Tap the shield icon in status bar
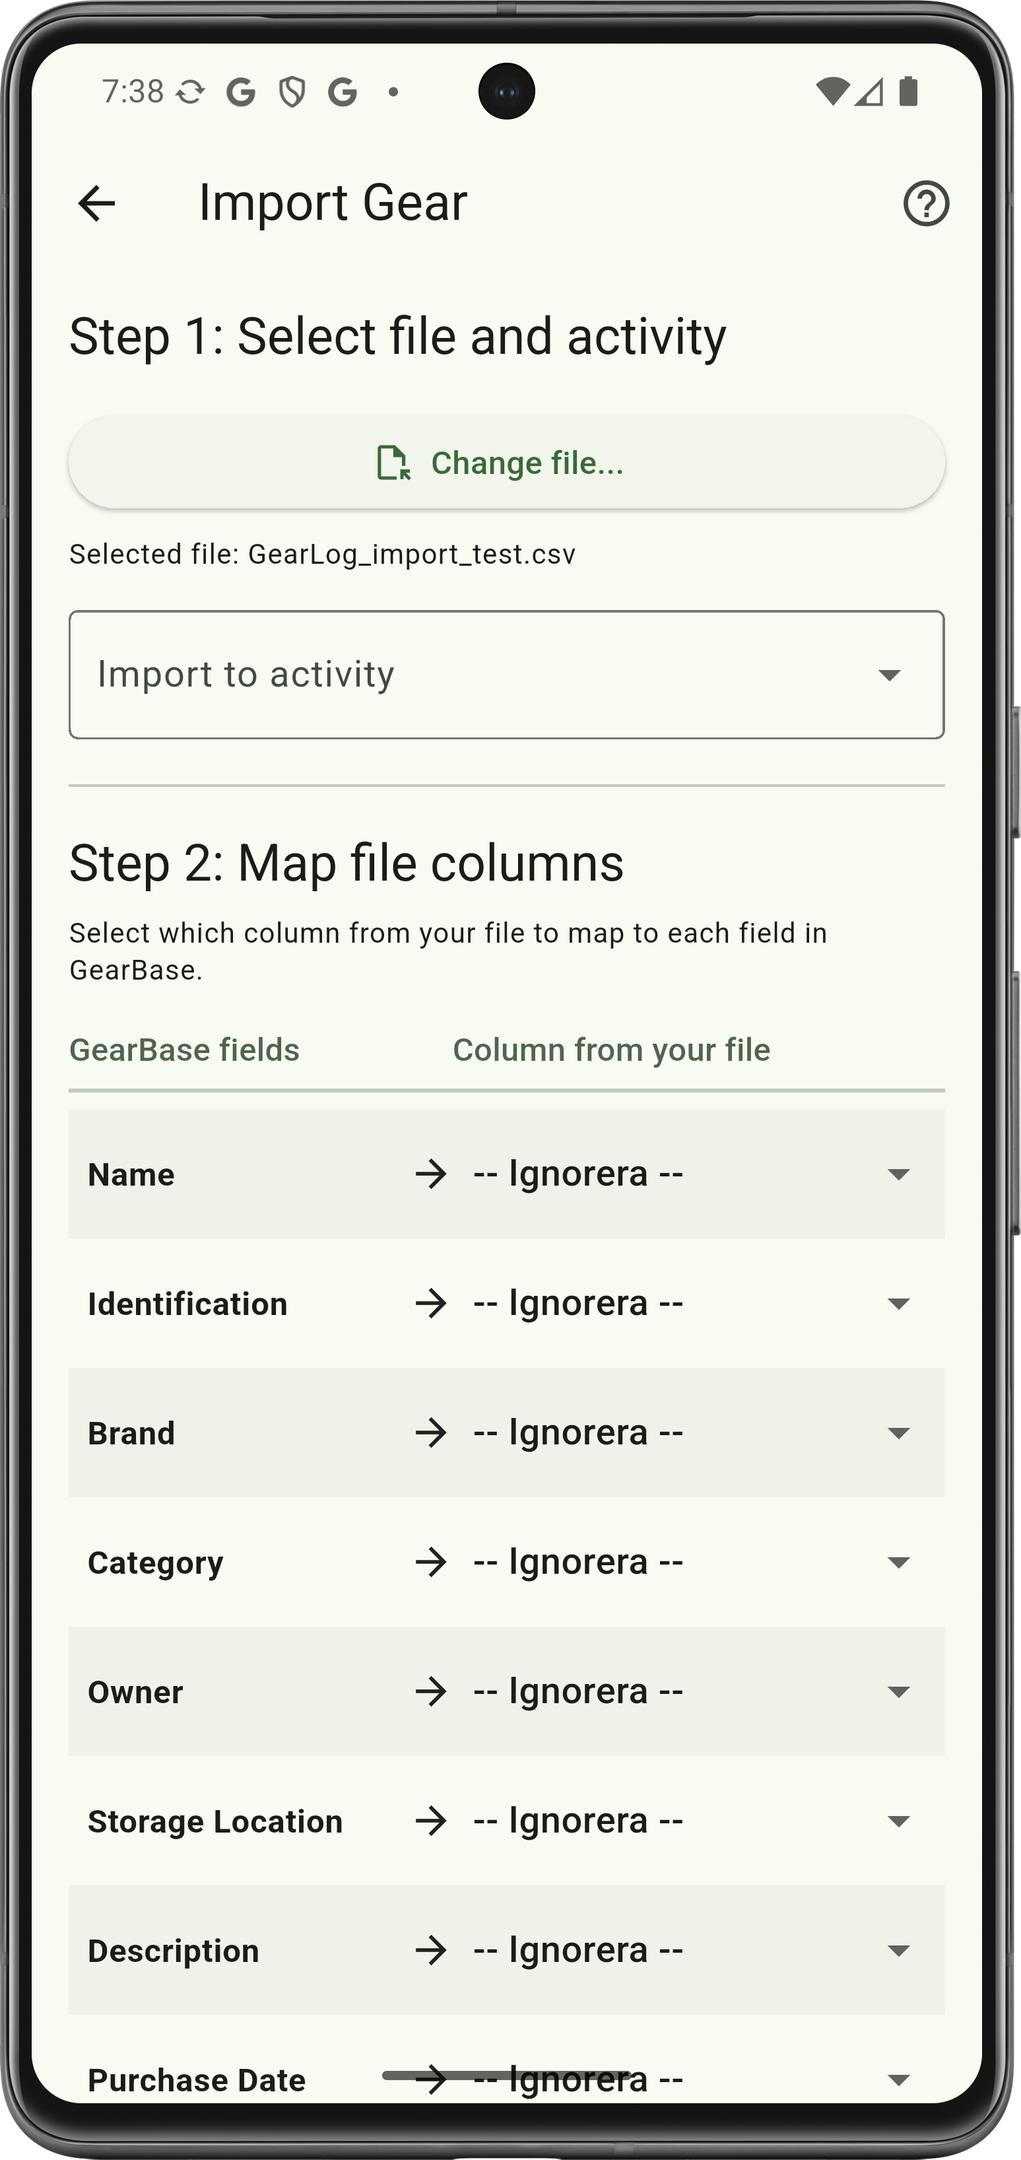This screenshot has height=2160, width=1021. (x=291, y=93)
